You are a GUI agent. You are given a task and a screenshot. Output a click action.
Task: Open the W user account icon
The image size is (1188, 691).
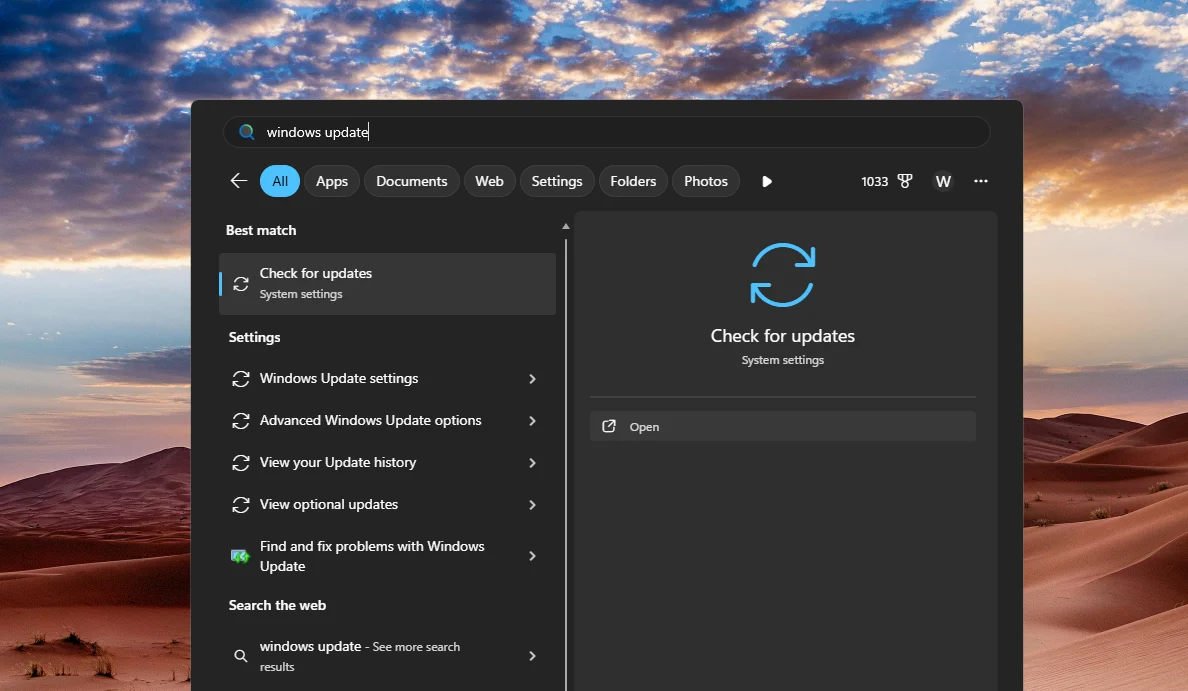pyautogui.click(x=942, y=181)
